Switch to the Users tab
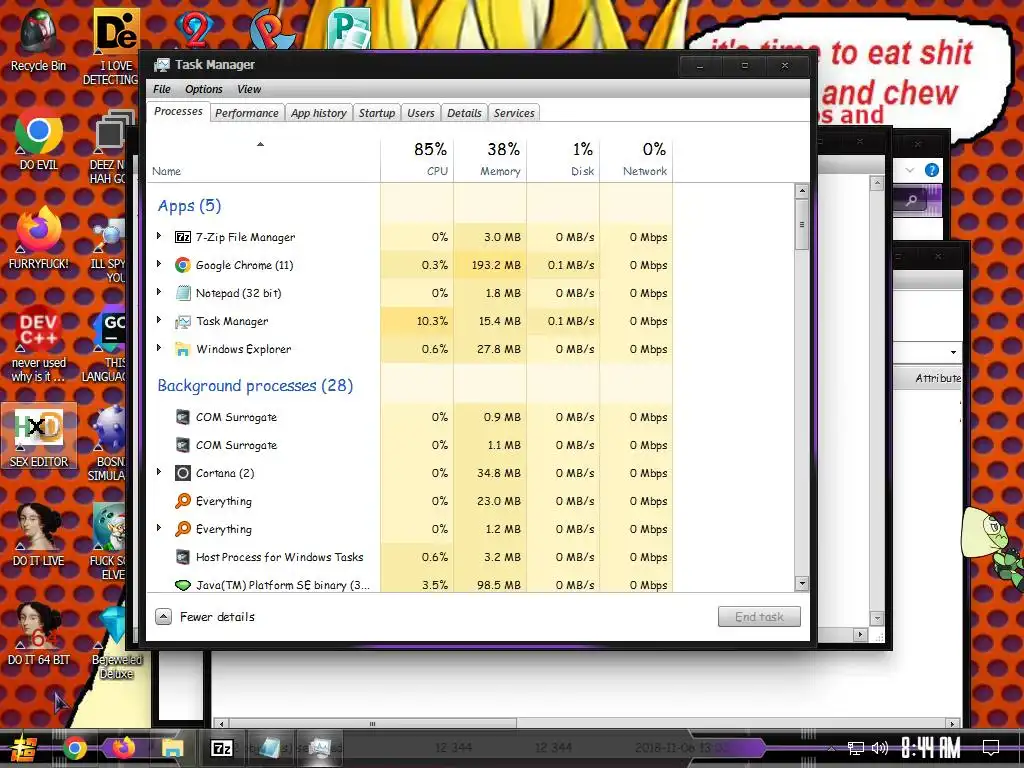 [x=421, y=113]
